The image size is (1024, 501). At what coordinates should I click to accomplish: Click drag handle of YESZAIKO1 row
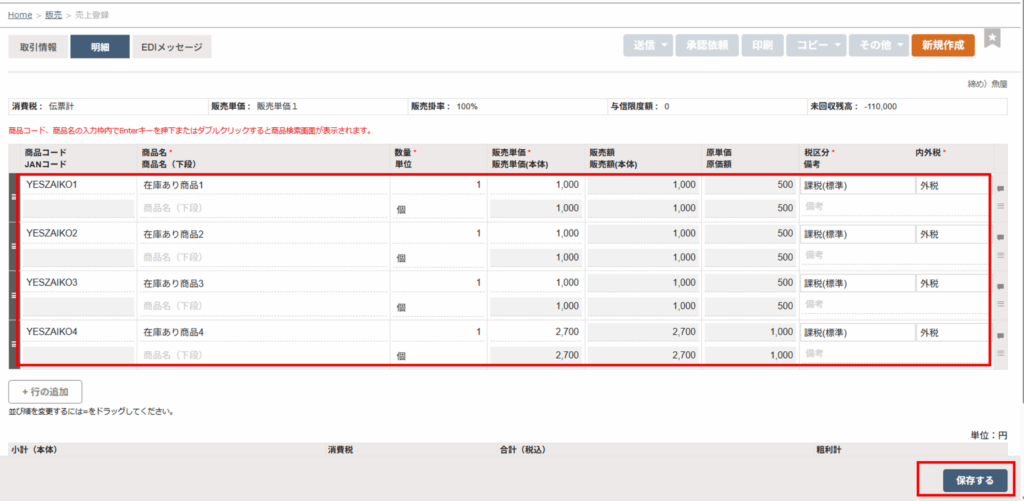click(x=14, y=197)
